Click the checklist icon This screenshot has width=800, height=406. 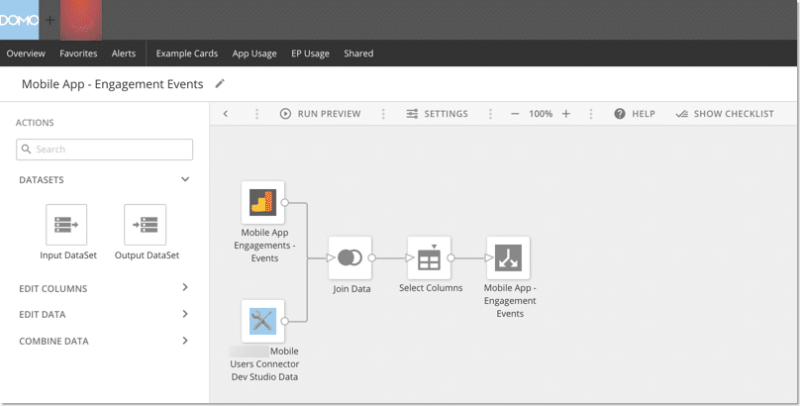coord(681,114)
